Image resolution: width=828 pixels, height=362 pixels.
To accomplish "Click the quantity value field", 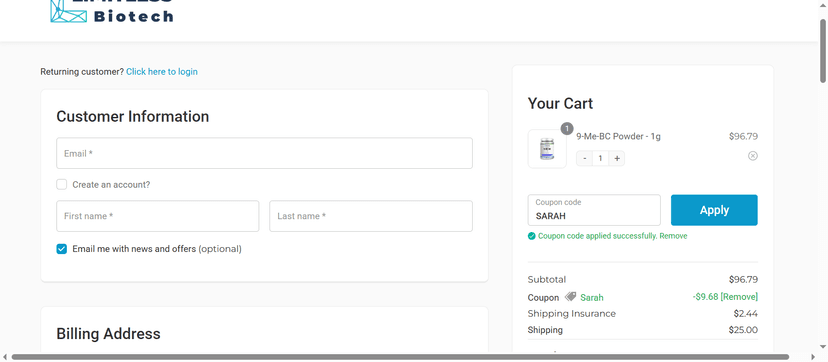I will click(x=600, y=158).
